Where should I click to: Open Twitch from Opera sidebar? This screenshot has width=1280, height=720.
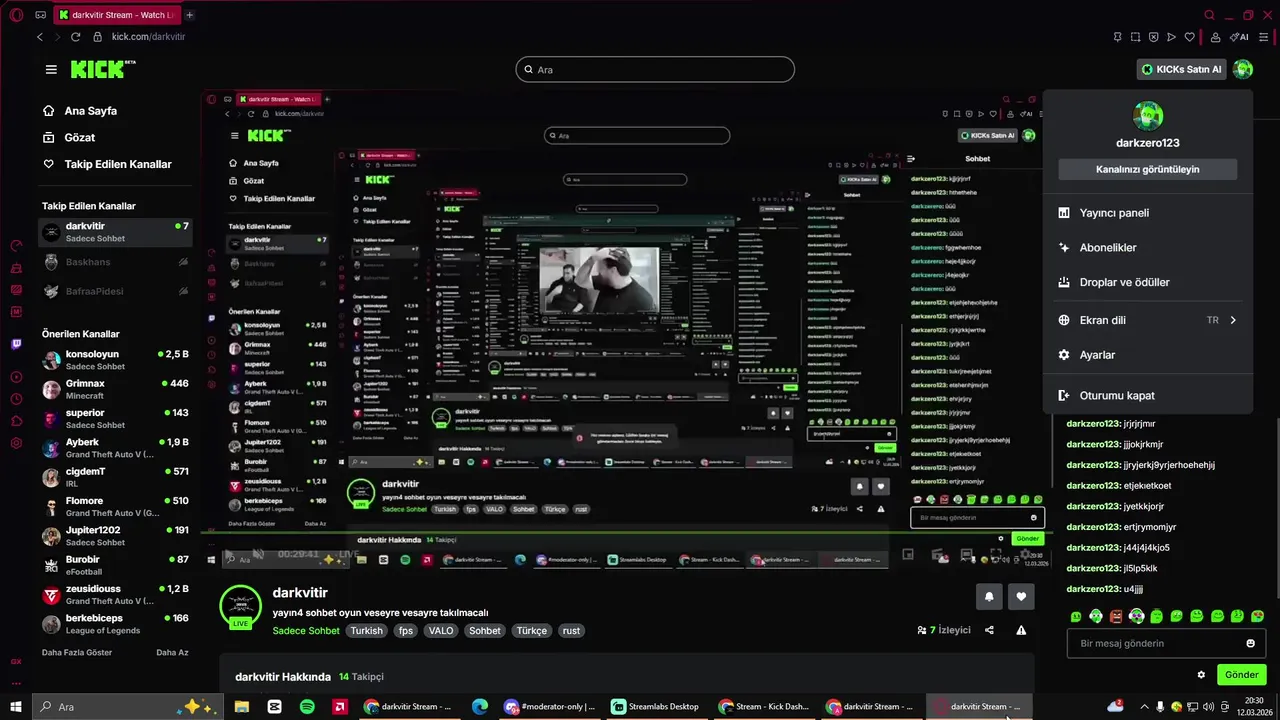[16, 344]
